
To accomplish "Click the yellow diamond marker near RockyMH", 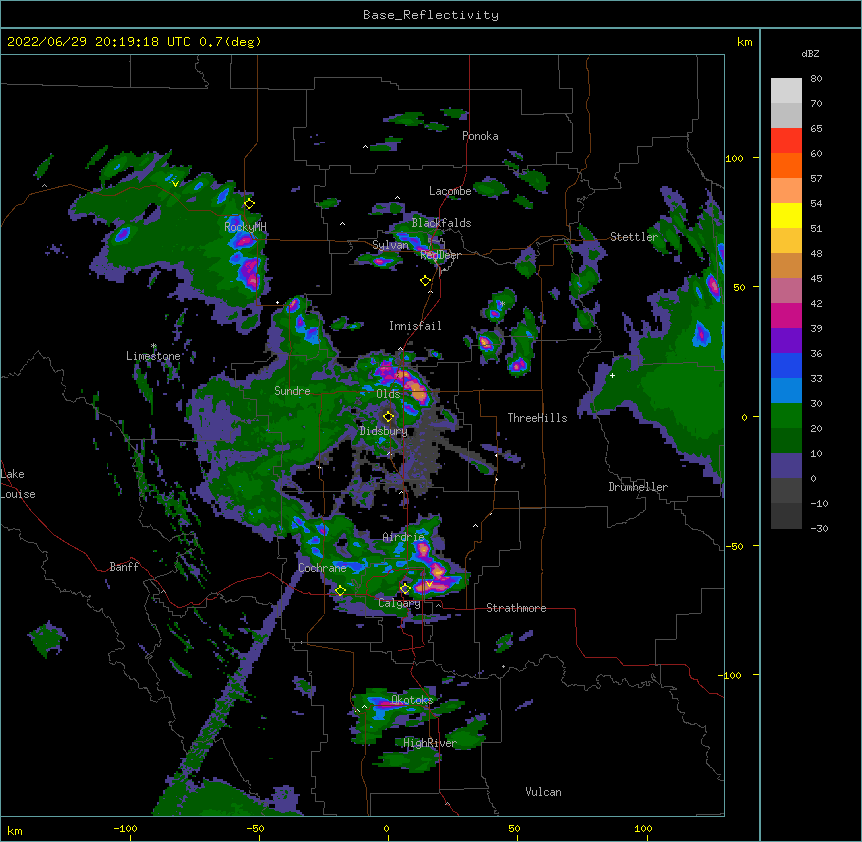I will [x=249, y=204].
